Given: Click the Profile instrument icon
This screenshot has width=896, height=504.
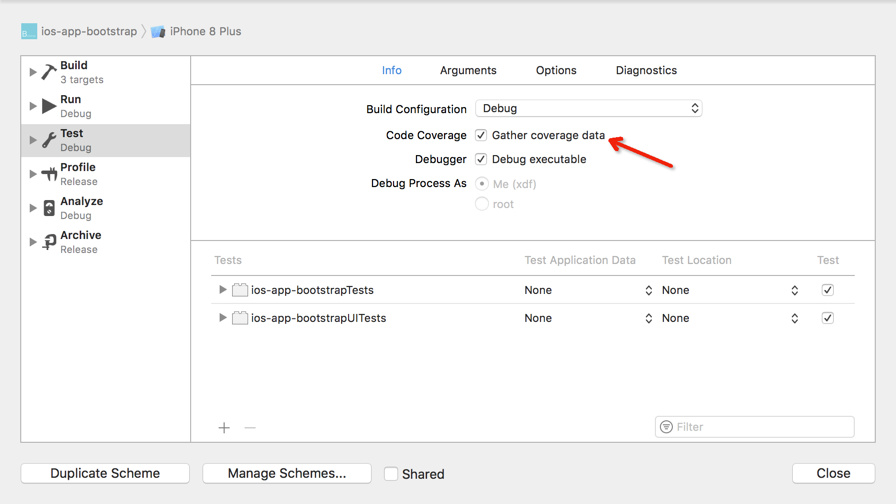Looking at the screenshot, I should pos(49,174).
